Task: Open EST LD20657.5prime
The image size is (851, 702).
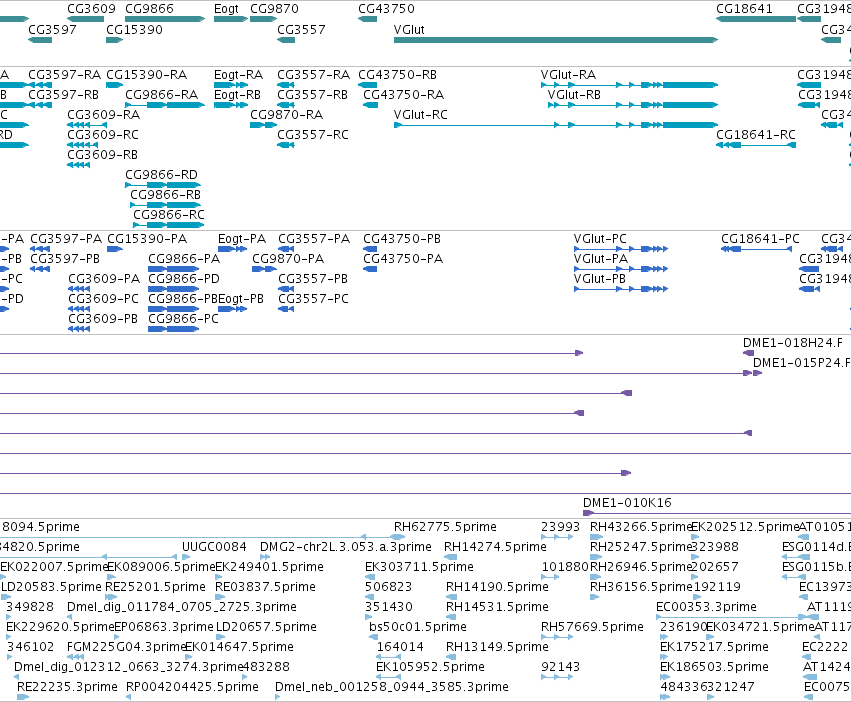Action: click(x=219, y=637)
